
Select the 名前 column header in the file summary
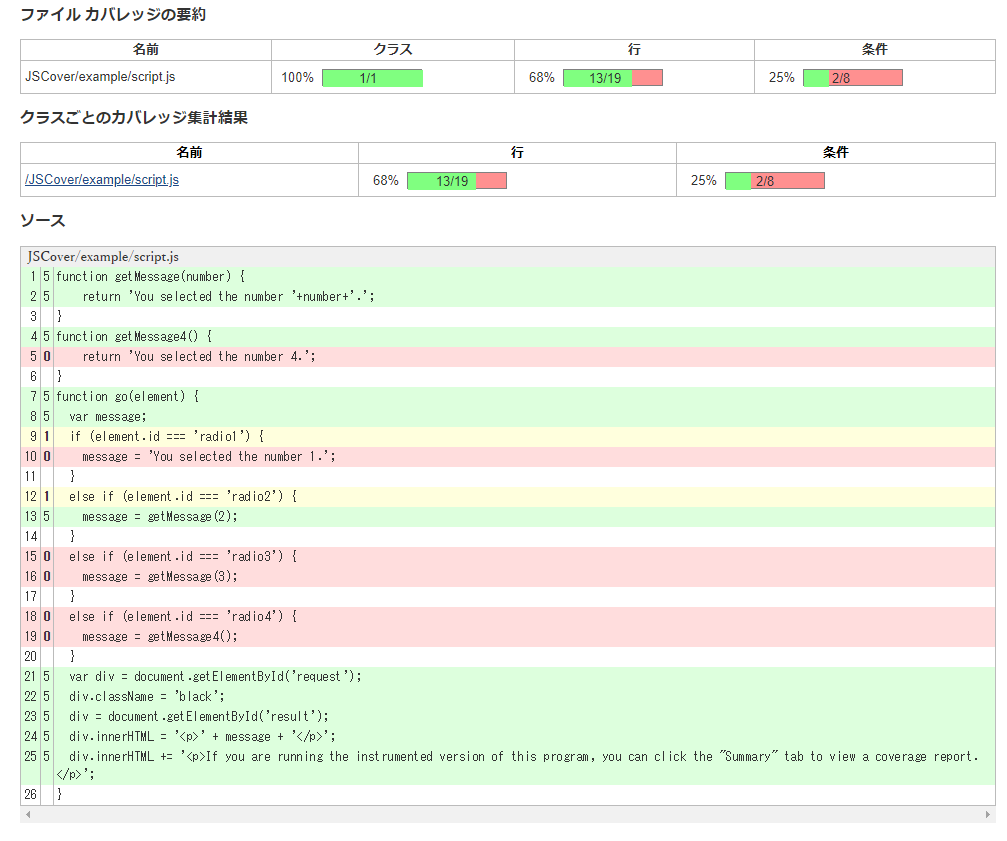(x=144, y=49)
